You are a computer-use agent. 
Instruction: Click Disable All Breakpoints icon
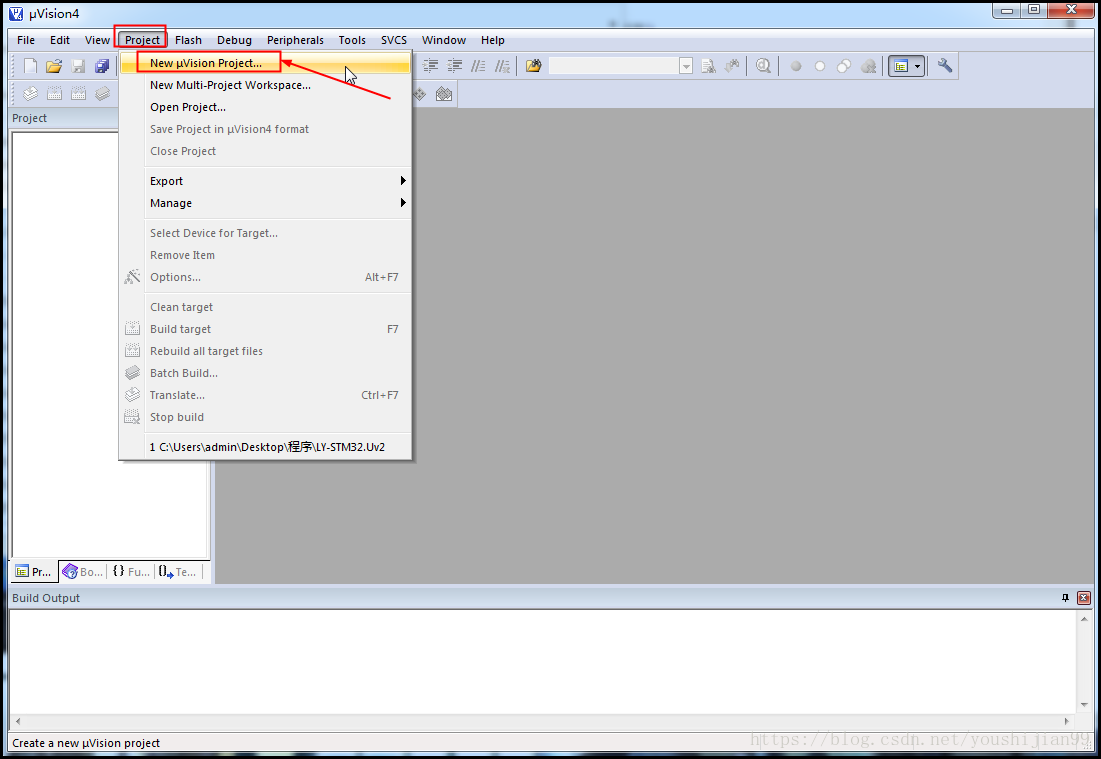tap(844, 66)
